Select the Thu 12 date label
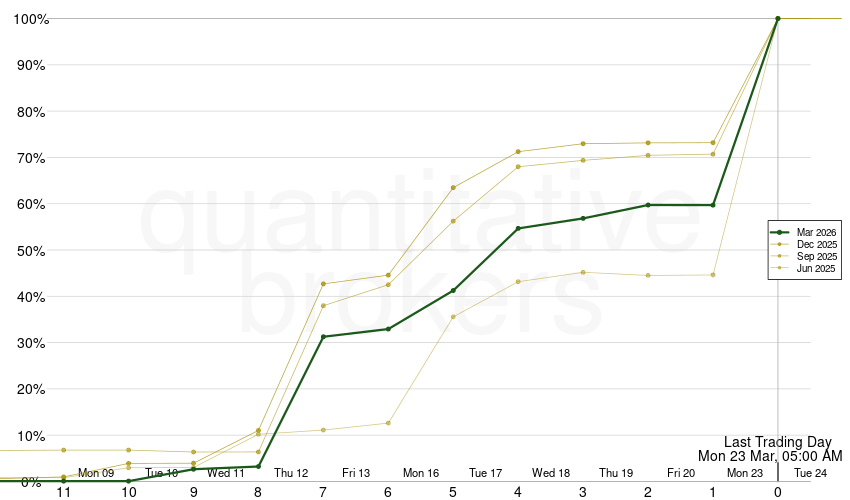Image resolution: width=850 pixels, height=500 pixels. tap(291, 473)
